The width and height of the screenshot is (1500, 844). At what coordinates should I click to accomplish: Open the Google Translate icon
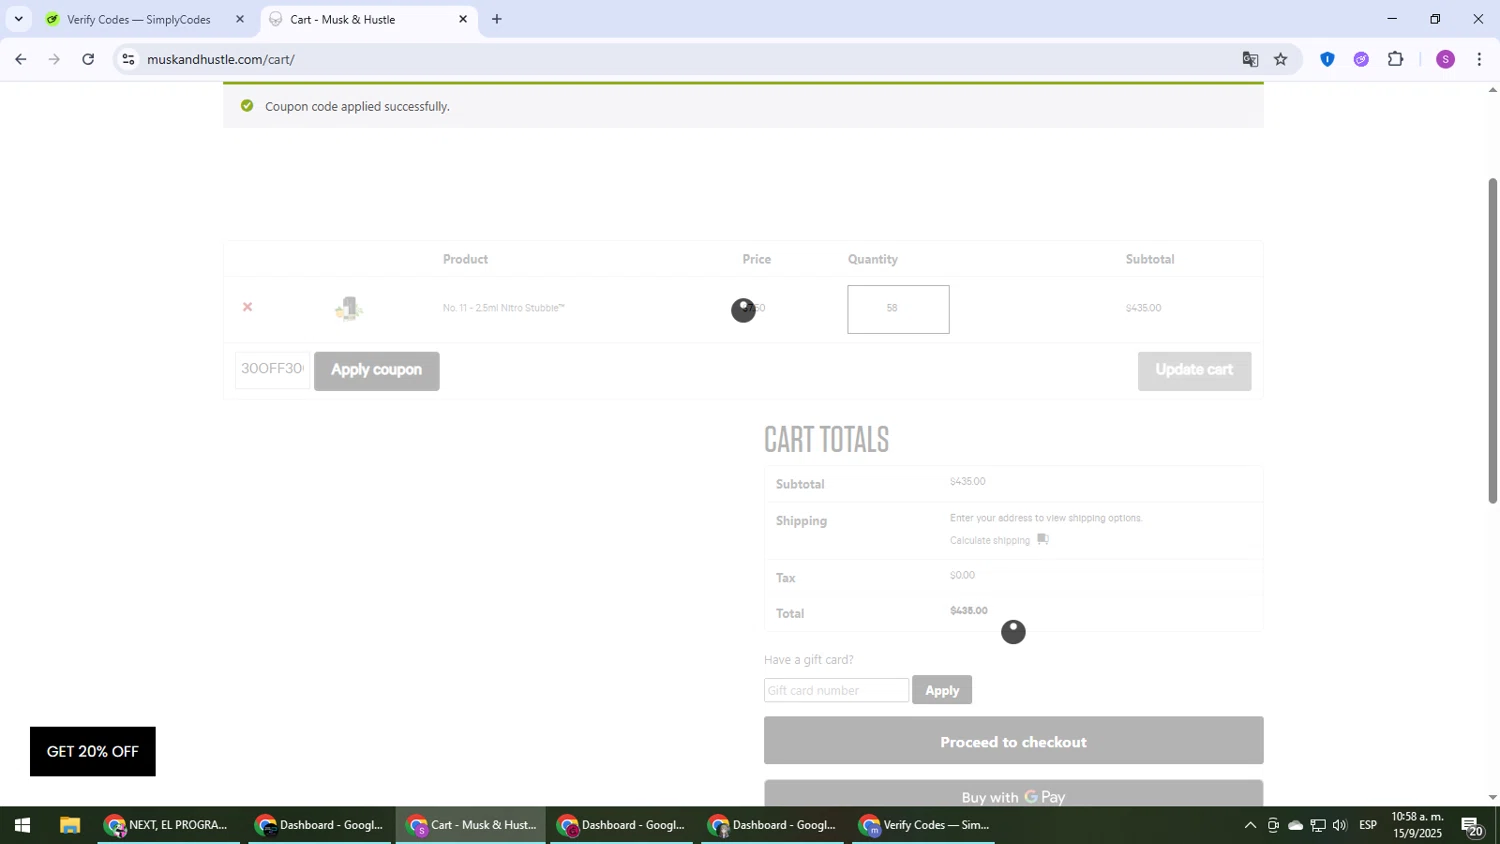(1250, 60)
